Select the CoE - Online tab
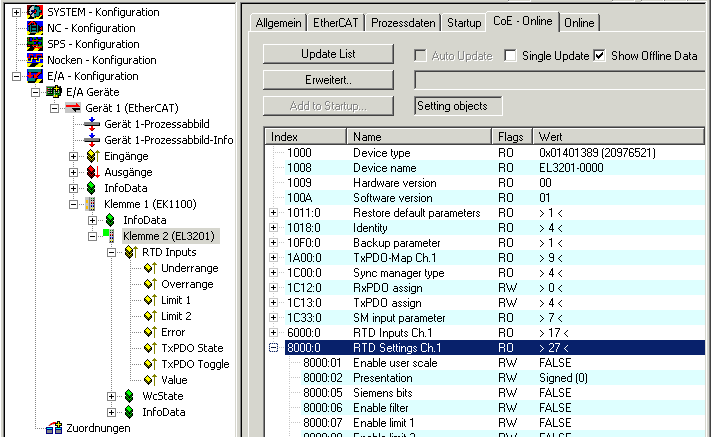 point(522,21)
